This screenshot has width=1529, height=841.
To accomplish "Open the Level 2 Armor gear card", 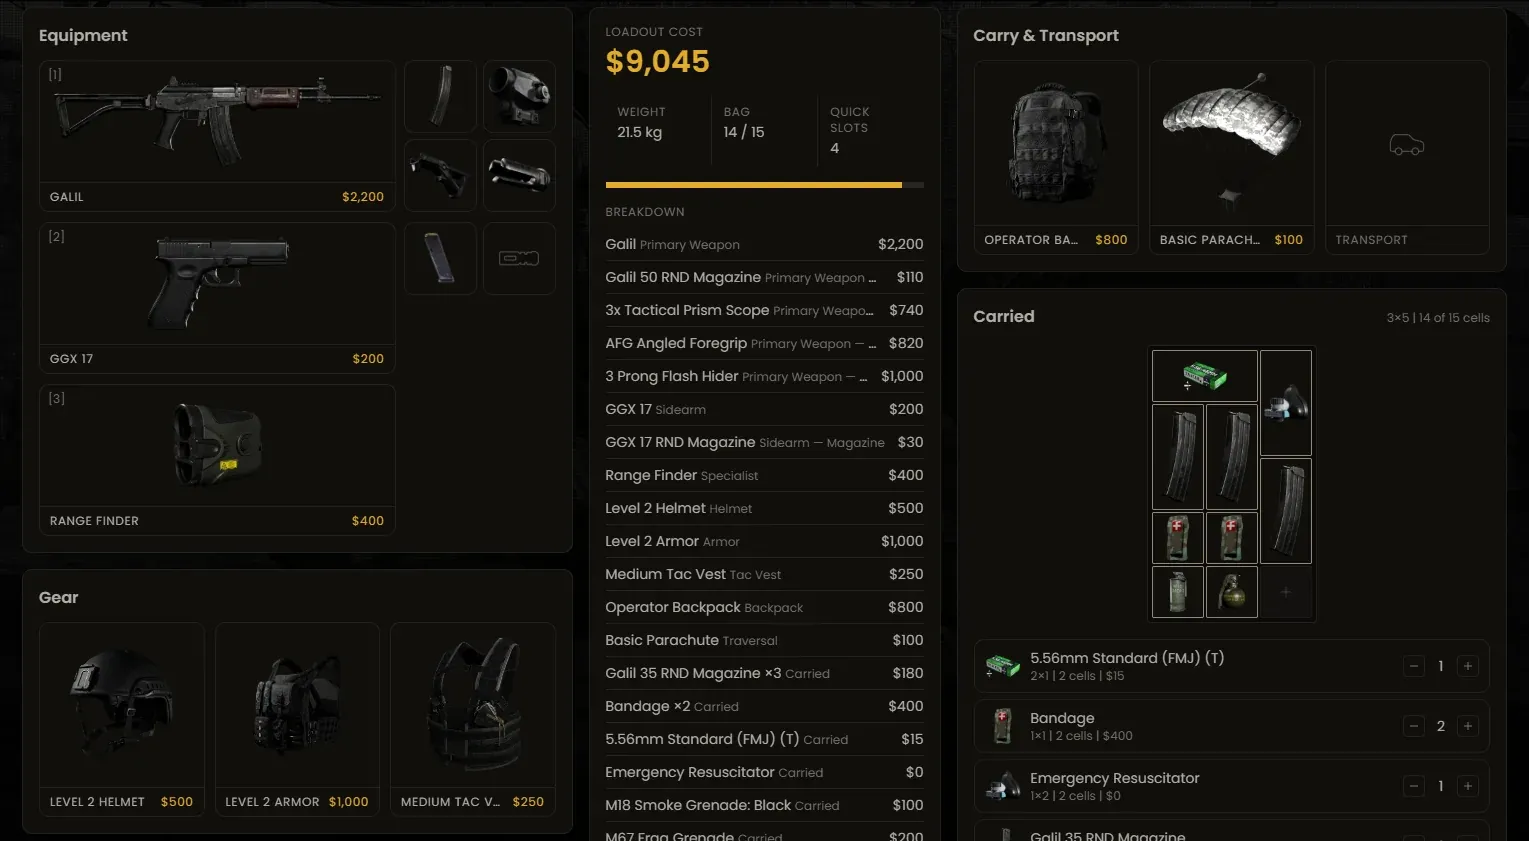I will (297, 719).
